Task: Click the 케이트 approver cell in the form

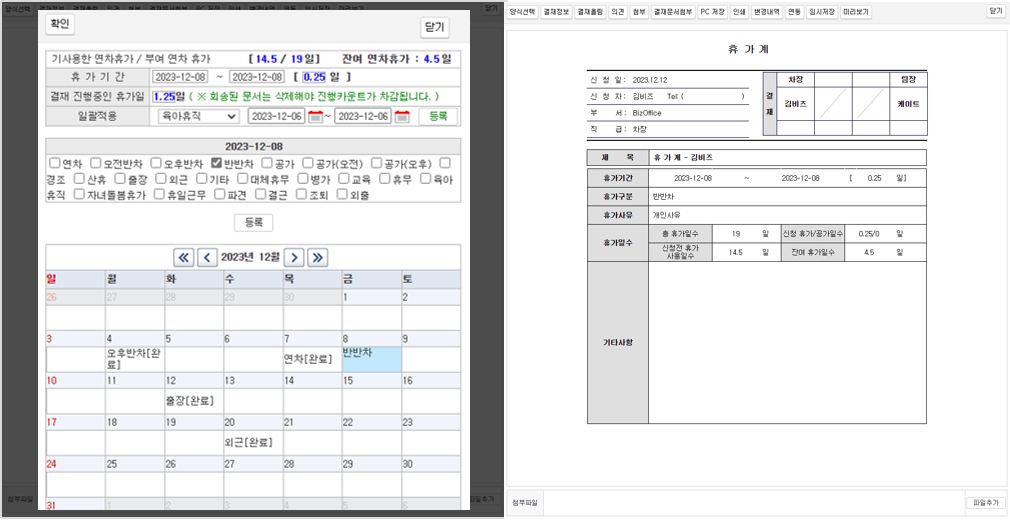Action: 908,104
